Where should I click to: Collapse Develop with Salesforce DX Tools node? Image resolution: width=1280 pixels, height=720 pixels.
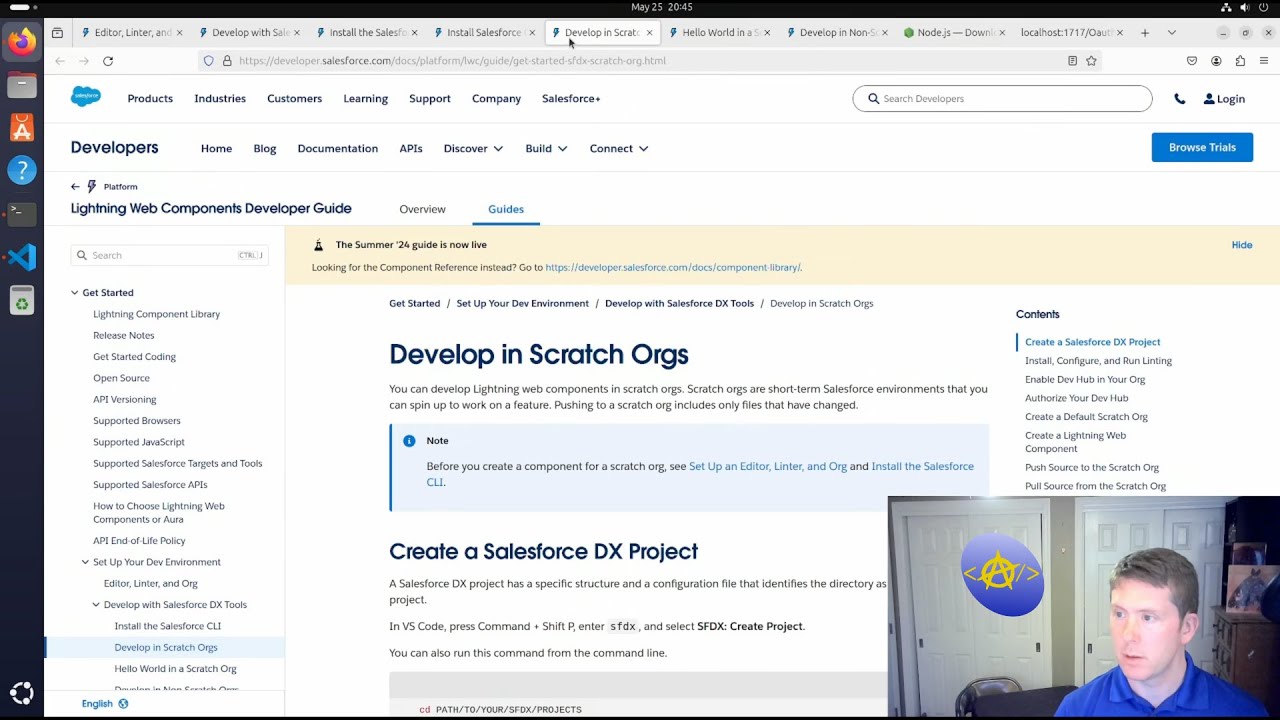[96, 605]
